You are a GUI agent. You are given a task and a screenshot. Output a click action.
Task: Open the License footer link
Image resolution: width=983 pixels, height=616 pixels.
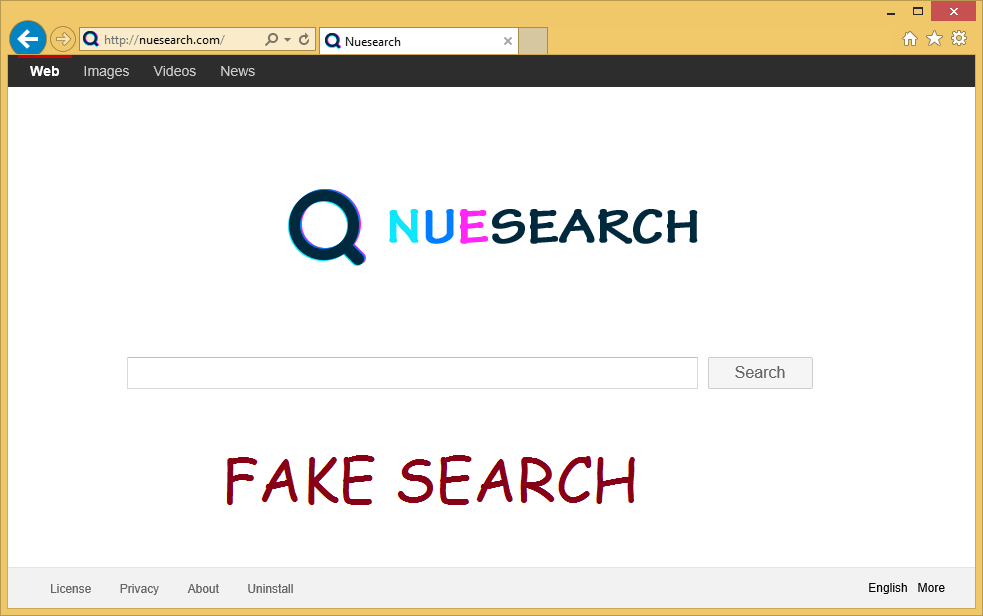click(70, 588)
